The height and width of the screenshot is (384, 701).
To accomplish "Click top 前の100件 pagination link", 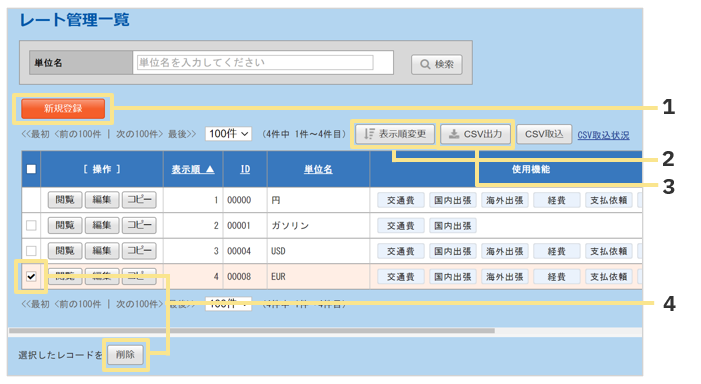I will (x=78, y=134).
